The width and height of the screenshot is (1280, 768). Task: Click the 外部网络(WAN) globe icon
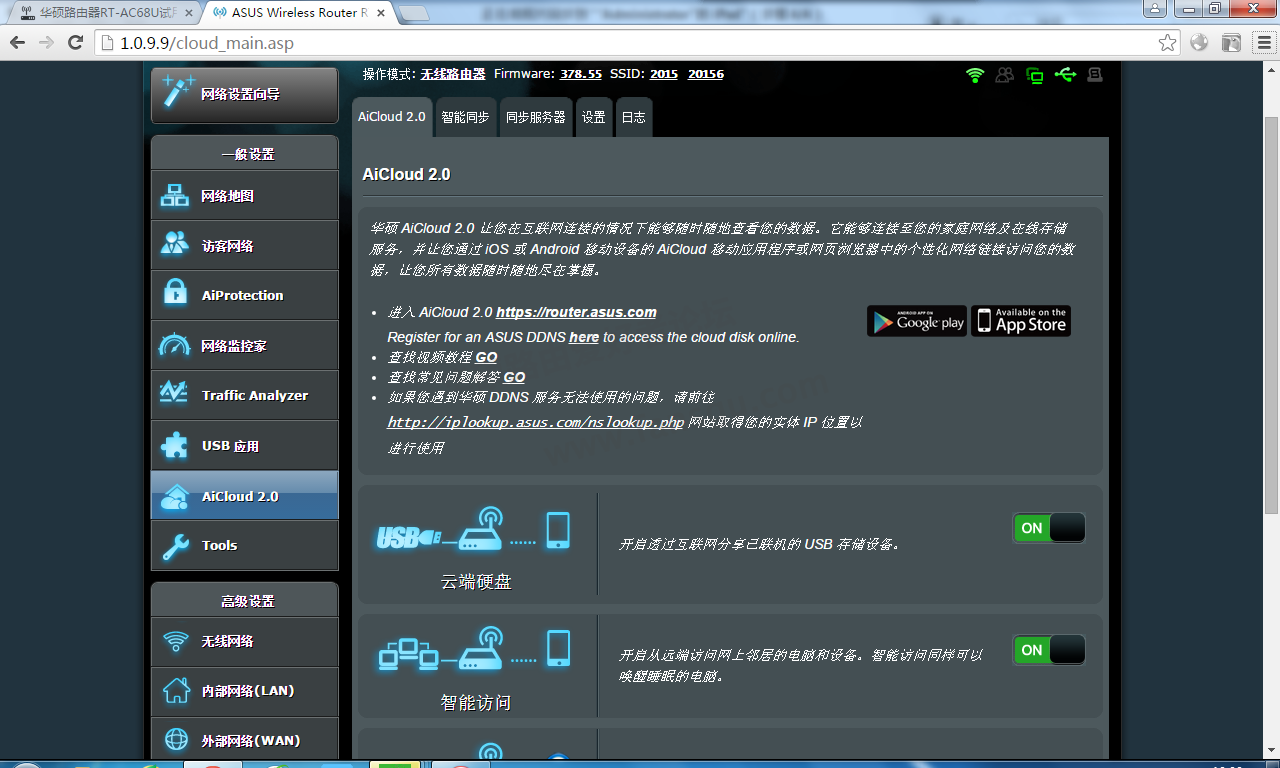click(176, 741)
